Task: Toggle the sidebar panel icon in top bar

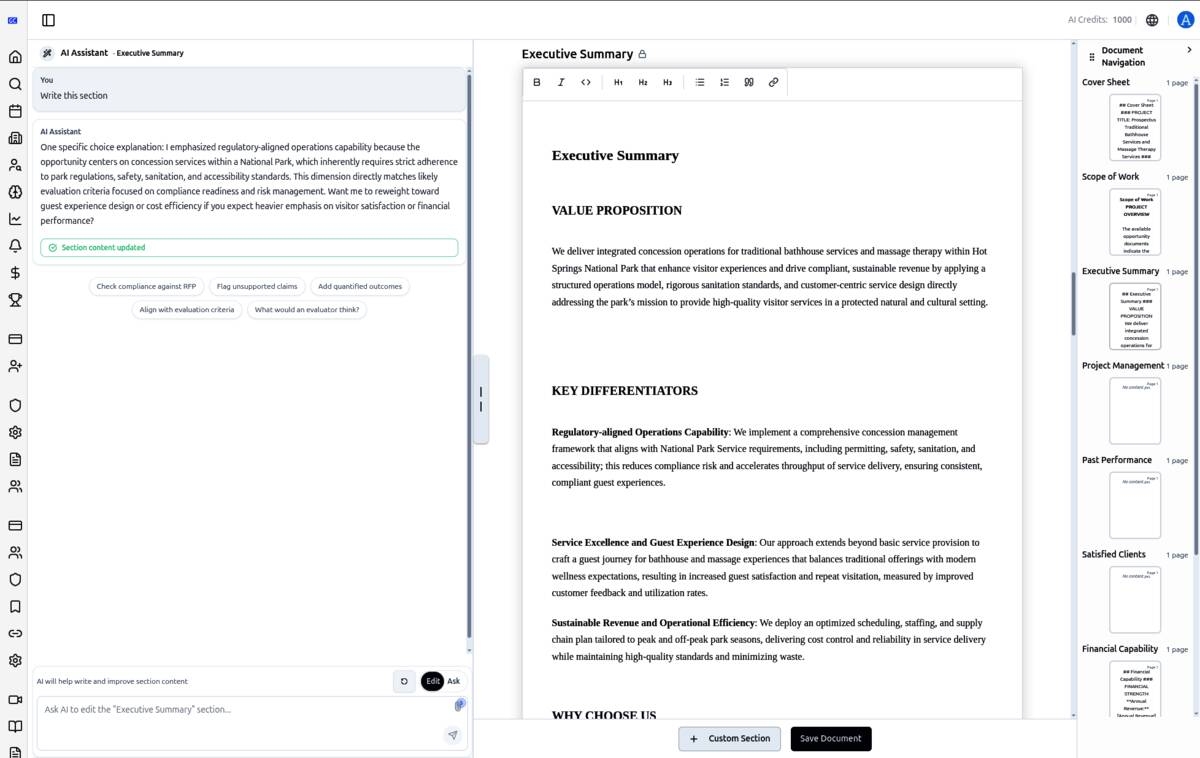Action: (48, 20)
